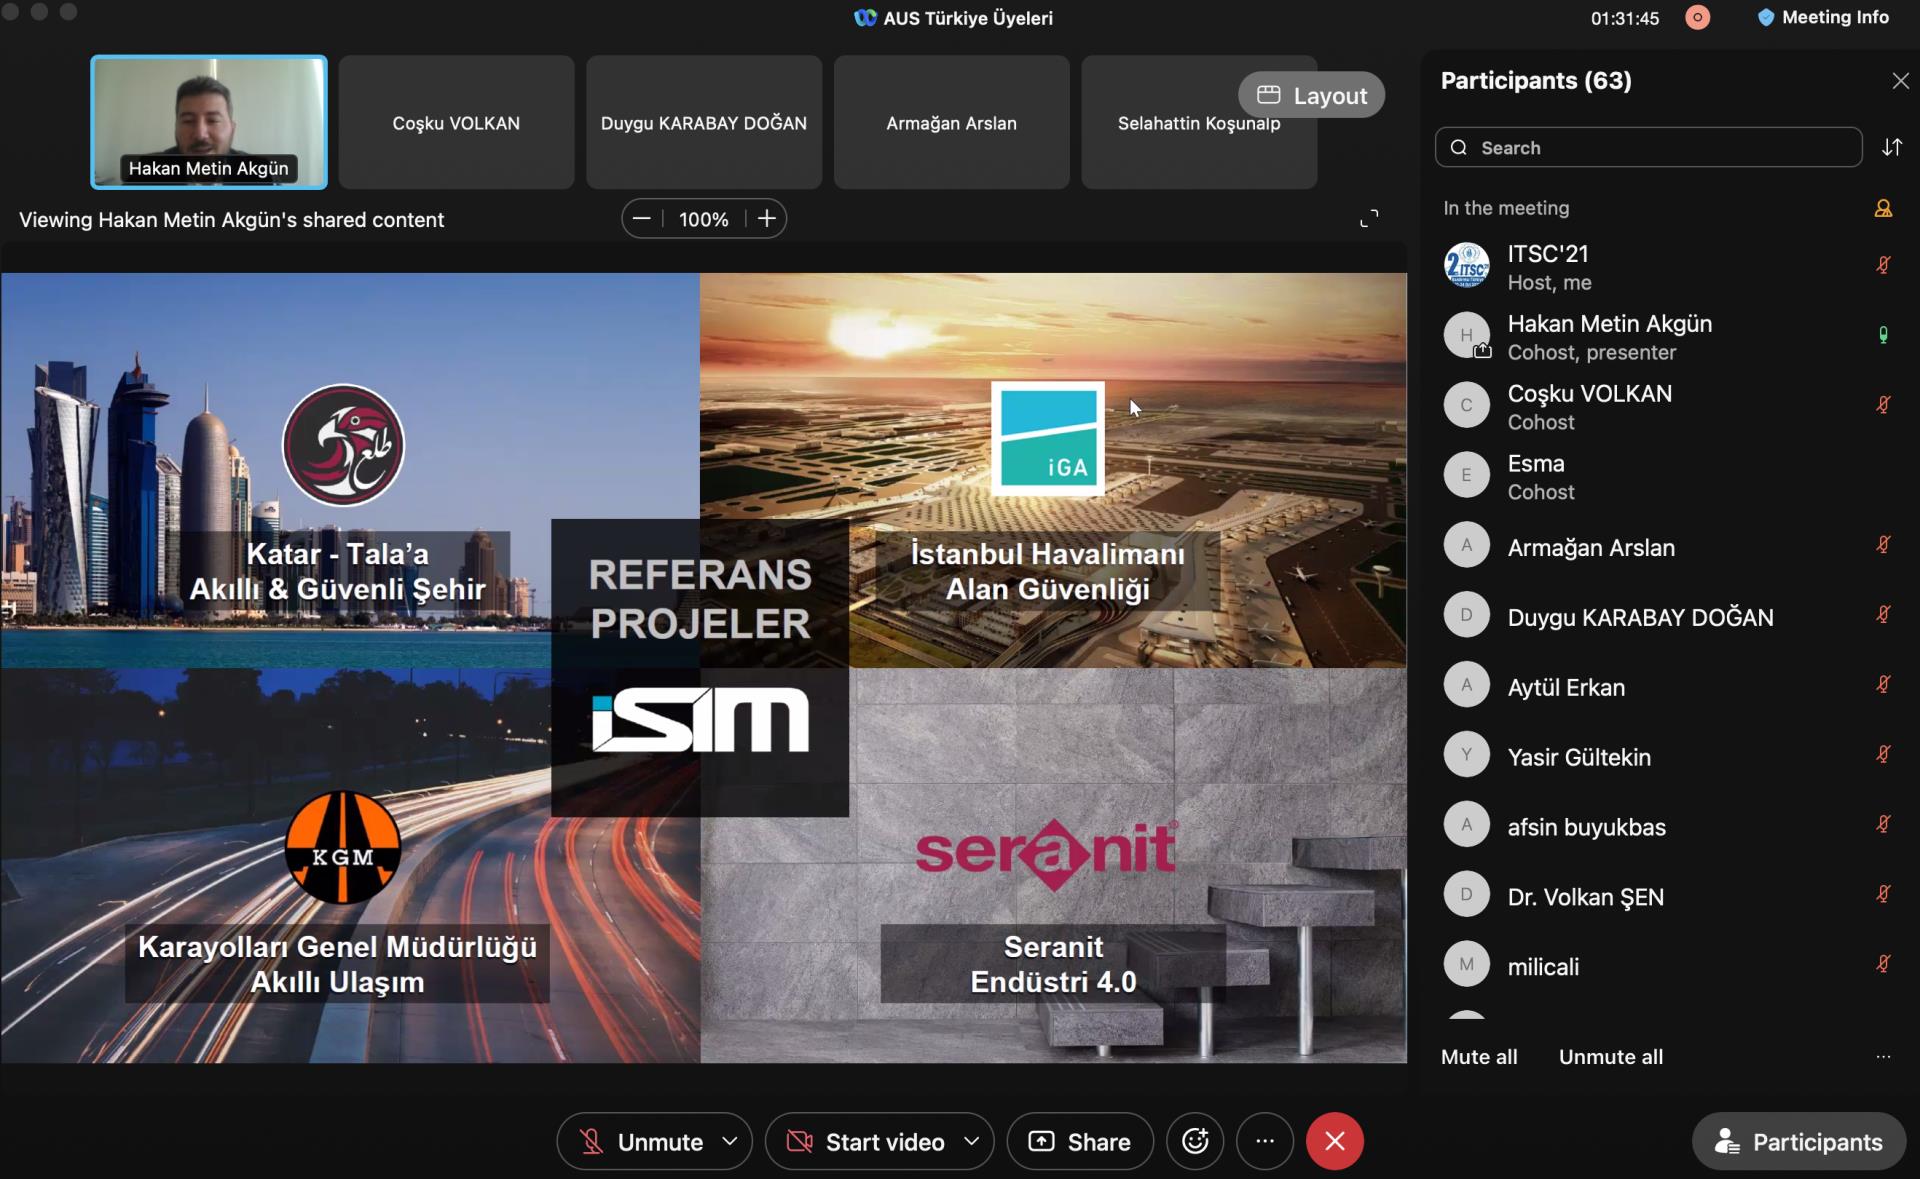Click the Start video button
Screen dimensions: 1920x1179
pyautogui.click(x=865, y=1141)
